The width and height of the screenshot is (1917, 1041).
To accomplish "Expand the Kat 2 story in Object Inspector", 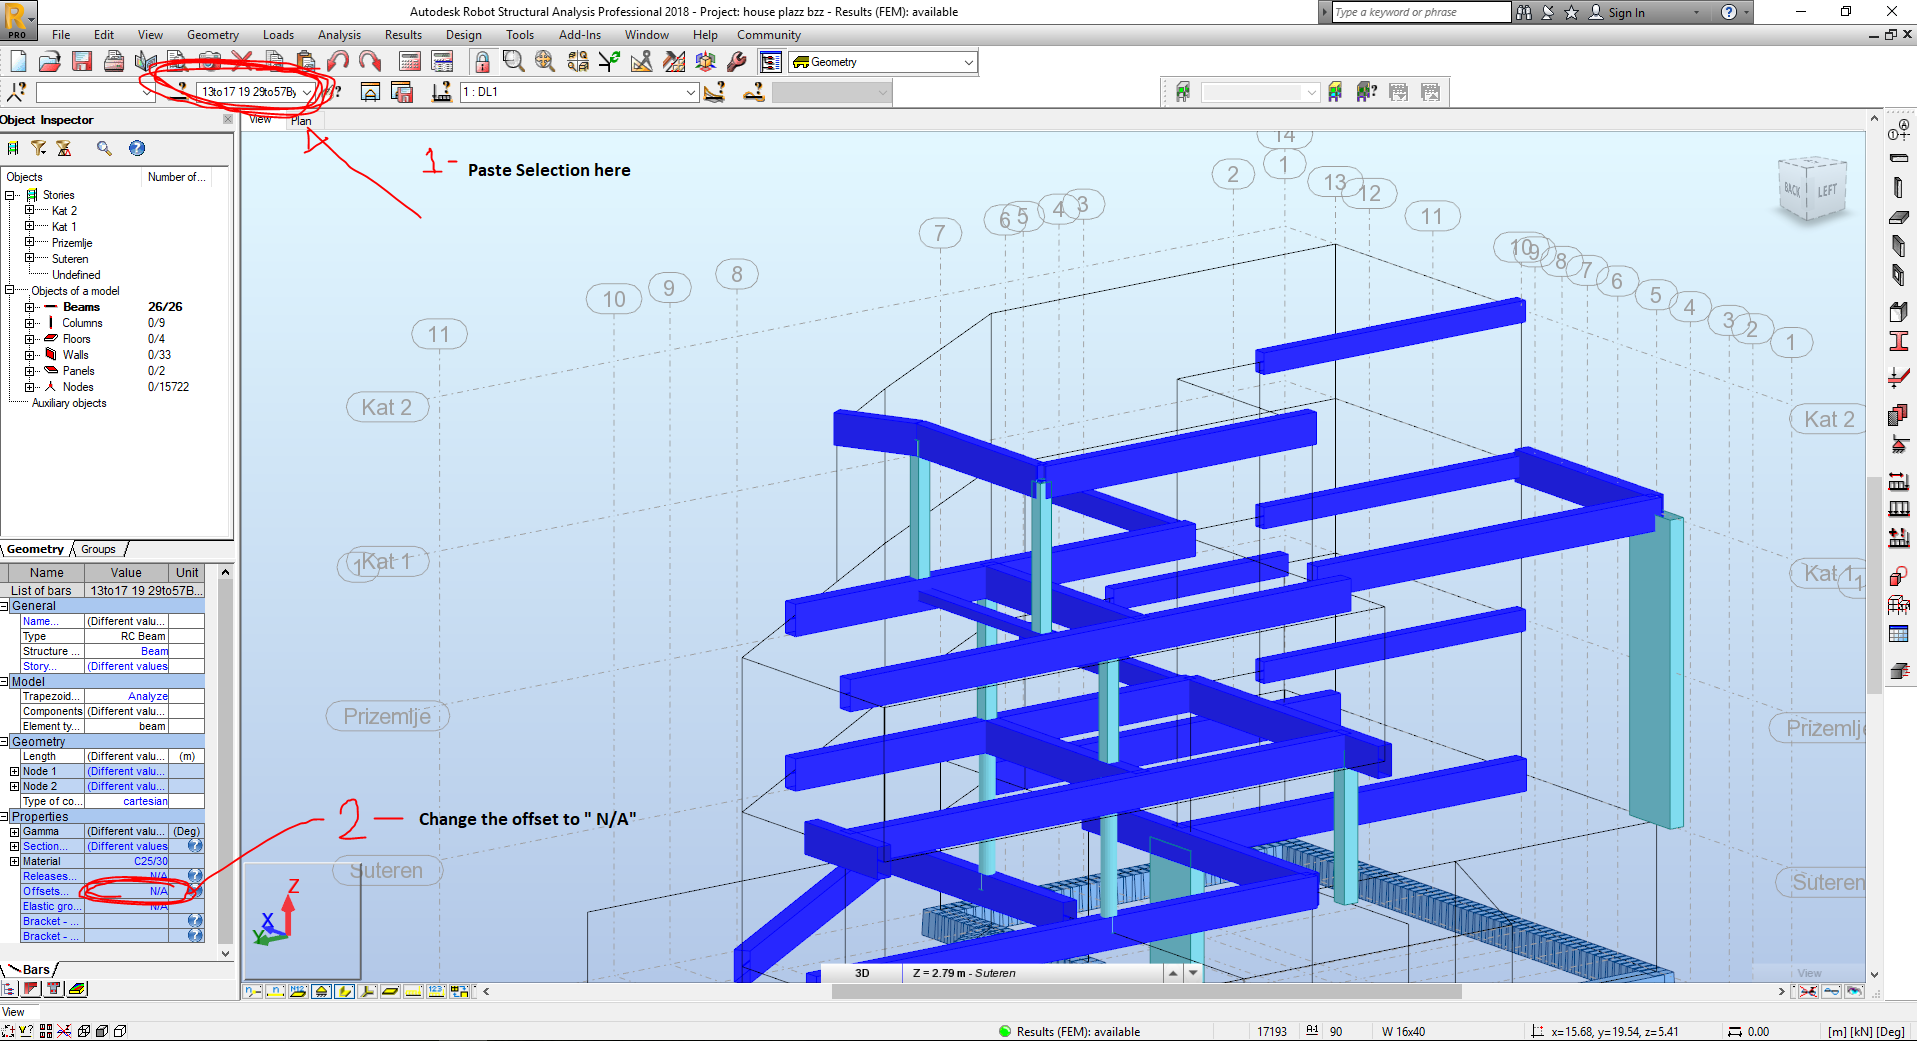I will 32,210.
